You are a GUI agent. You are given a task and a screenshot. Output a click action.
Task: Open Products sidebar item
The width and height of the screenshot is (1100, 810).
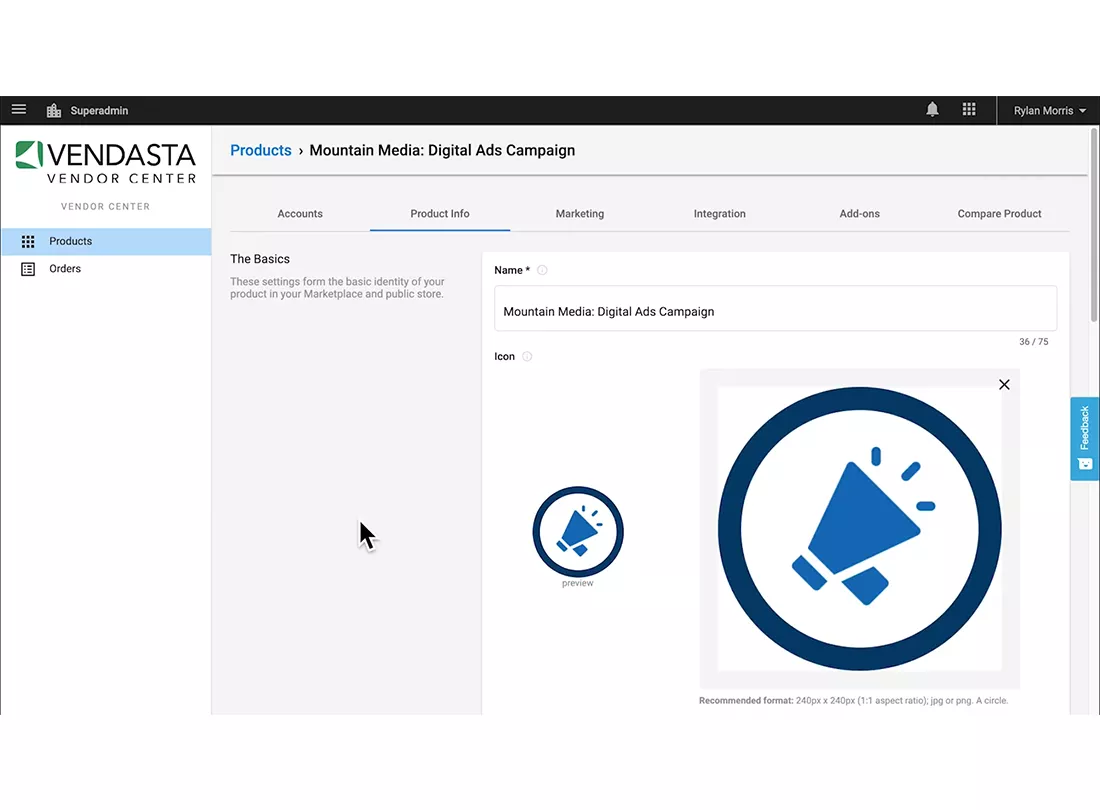[x=106, y=241]
